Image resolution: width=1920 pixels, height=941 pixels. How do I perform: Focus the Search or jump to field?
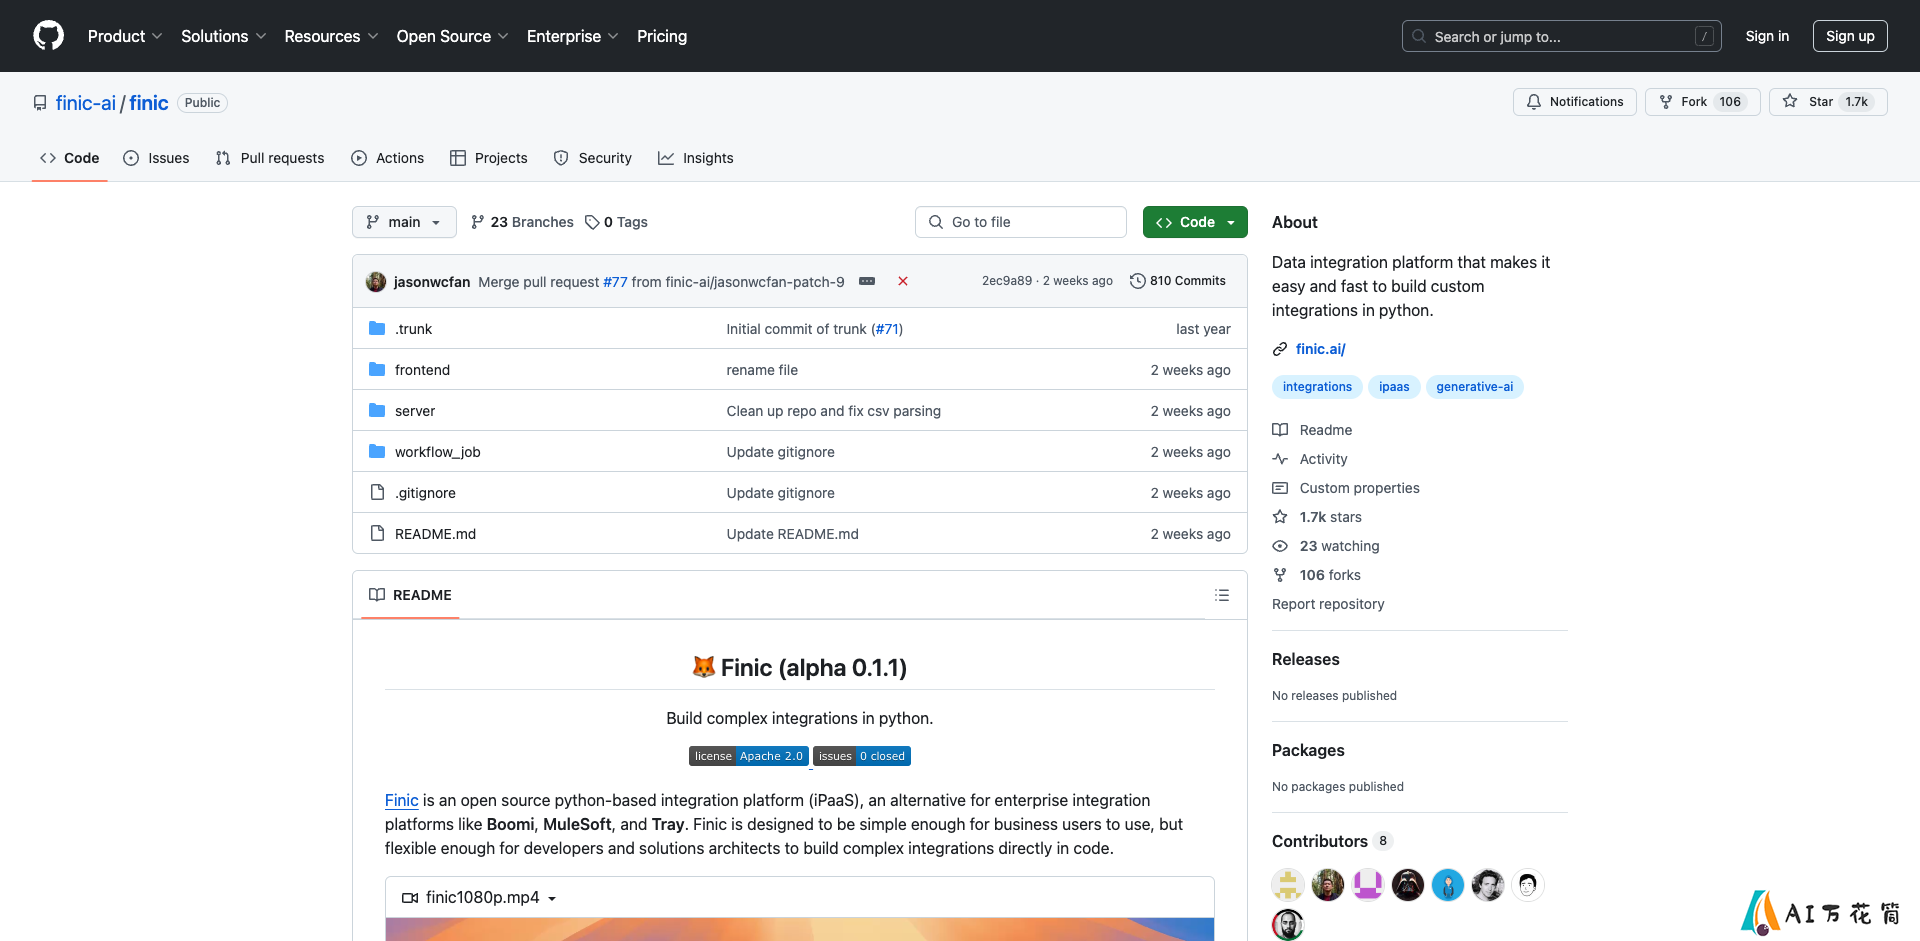point(1562,36)
